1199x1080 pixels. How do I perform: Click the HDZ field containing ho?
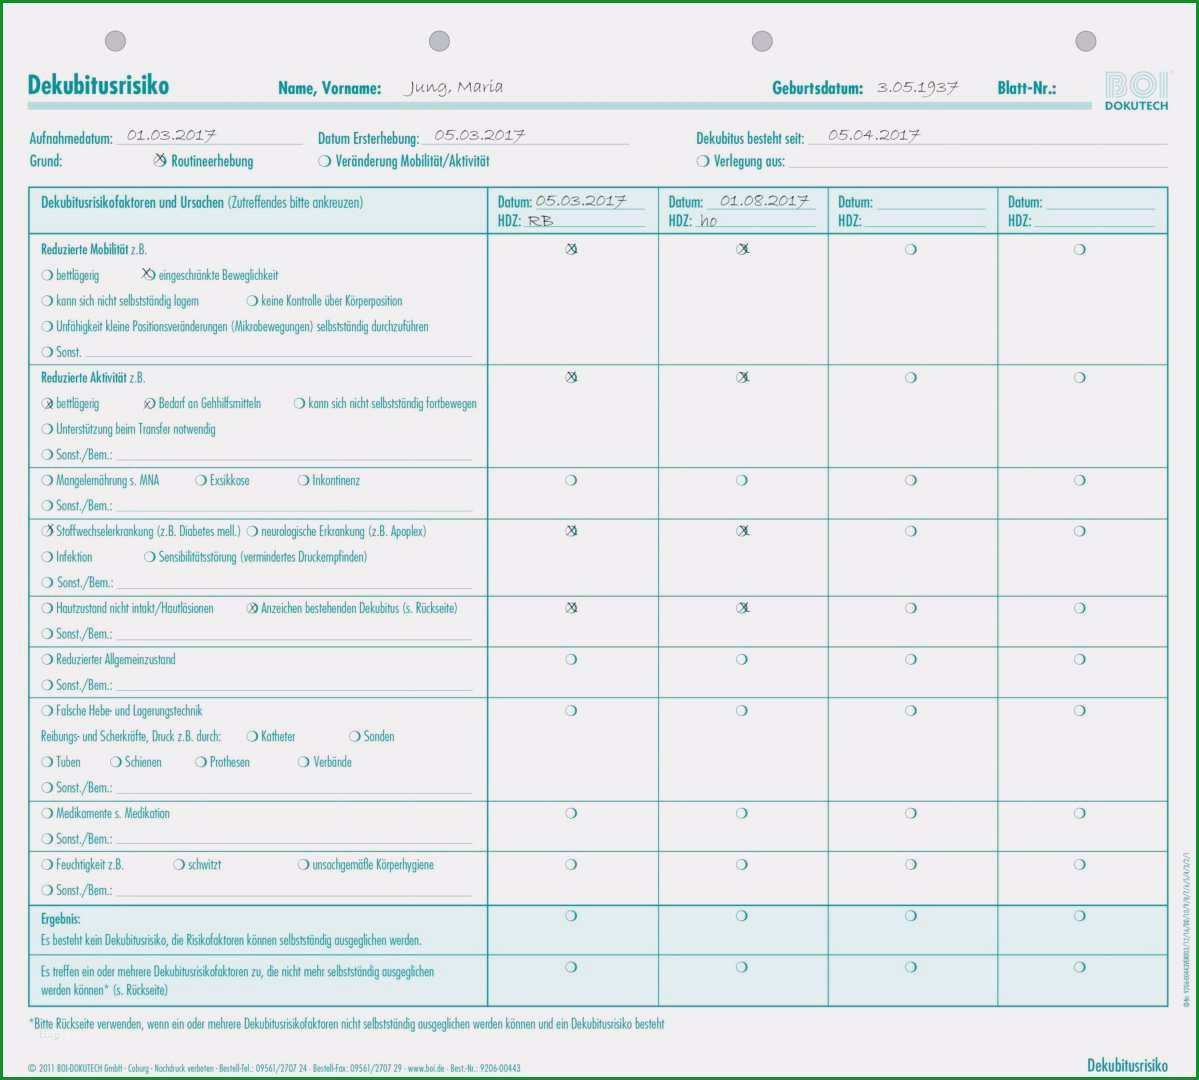click(755, 220)
